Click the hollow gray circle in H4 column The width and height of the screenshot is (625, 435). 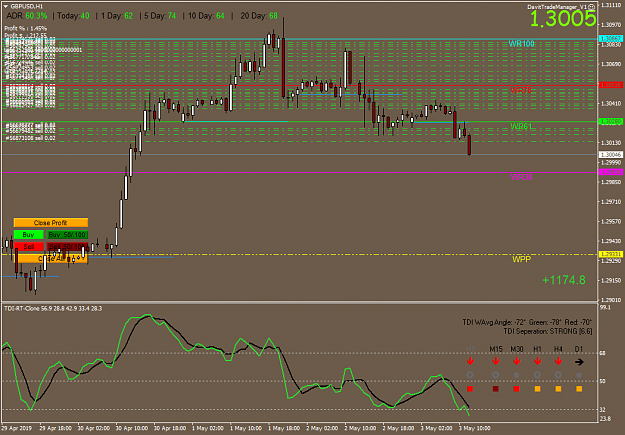[558, 375]
